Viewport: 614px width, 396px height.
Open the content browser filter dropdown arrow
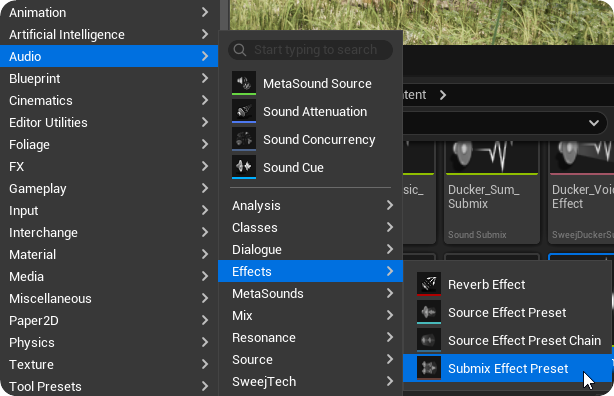[594, 123]
